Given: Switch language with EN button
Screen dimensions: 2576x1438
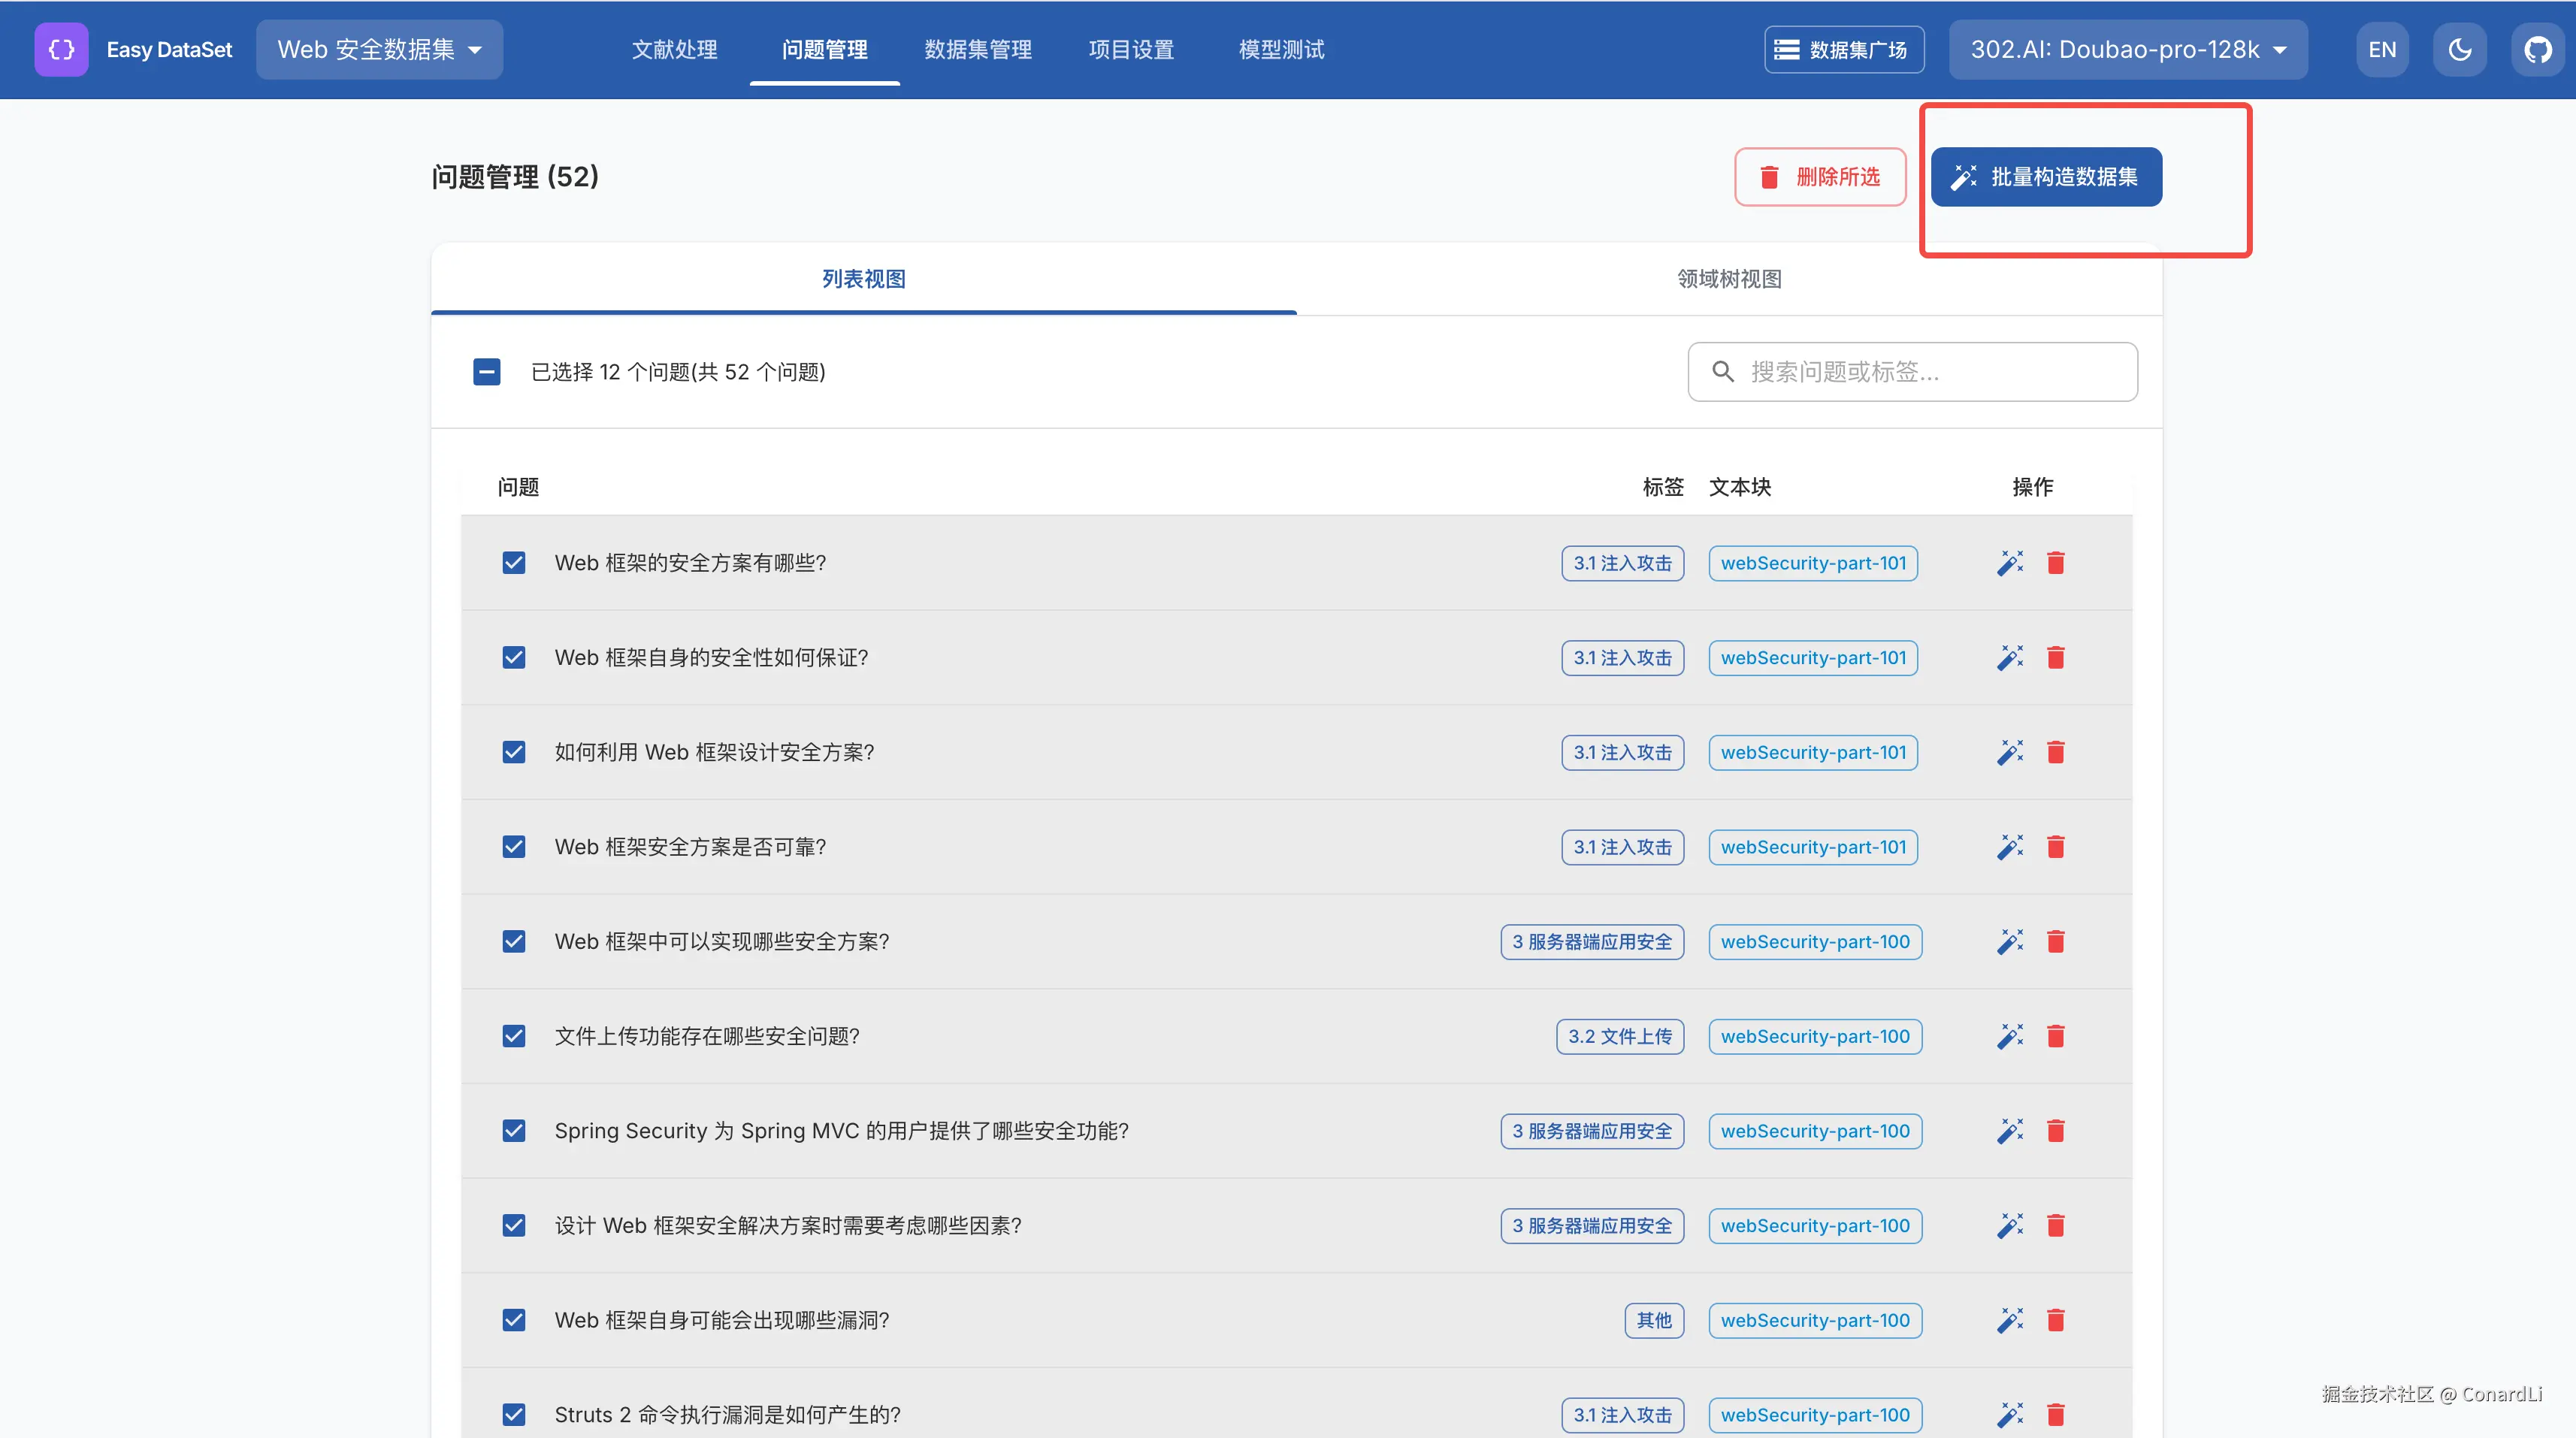Looking at the screenshot, I should [x=2381, y=49].
